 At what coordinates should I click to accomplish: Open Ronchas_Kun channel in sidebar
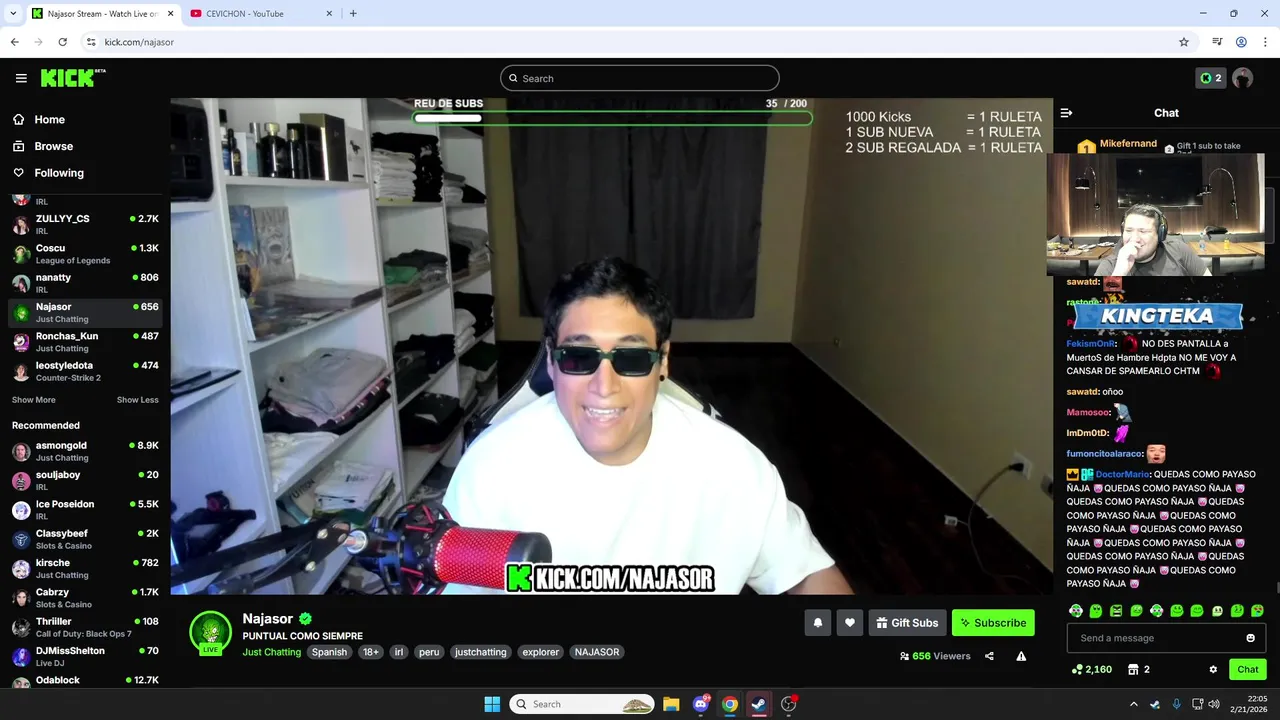coord(85,342)
